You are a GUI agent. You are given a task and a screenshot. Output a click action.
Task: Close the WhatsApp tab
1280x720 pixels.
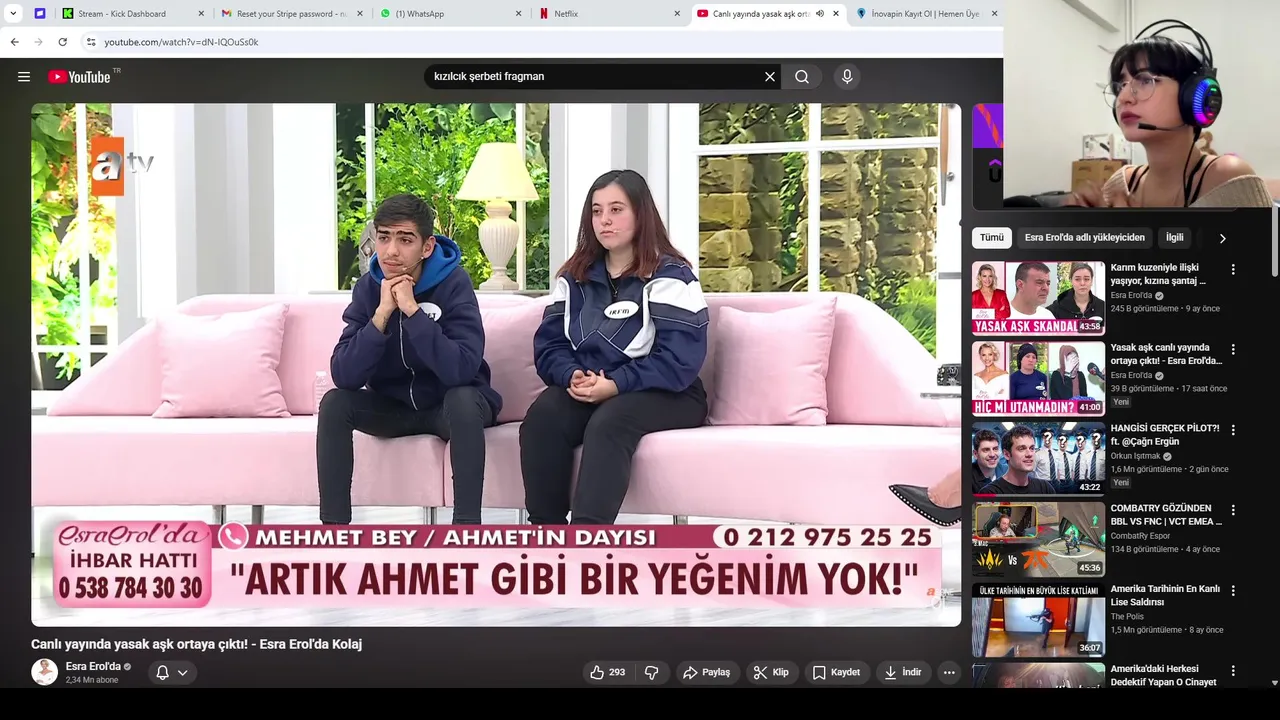[x=518, y=14]
